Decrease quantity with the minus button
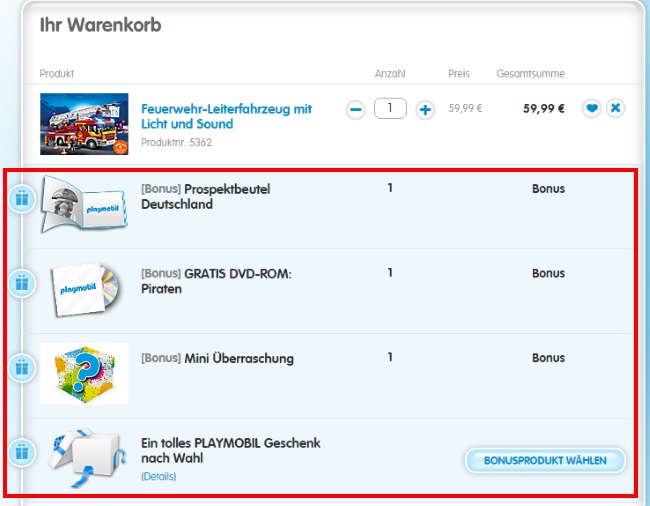650x506 pixels. coord(356,110)
